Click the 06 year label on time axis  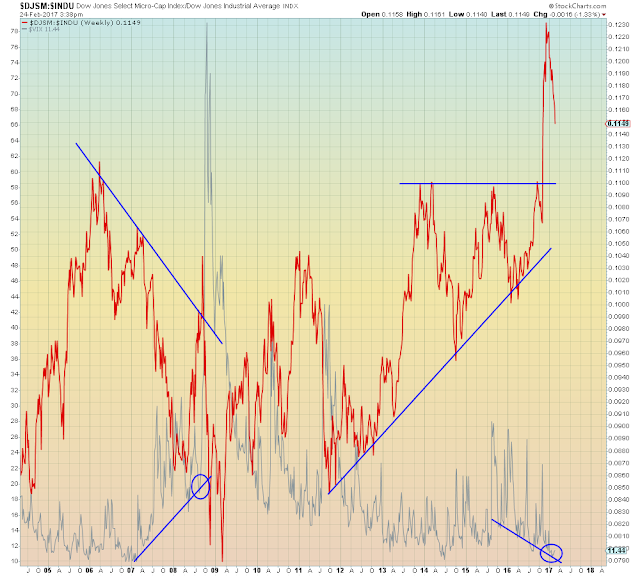click(x=89, y=571)
